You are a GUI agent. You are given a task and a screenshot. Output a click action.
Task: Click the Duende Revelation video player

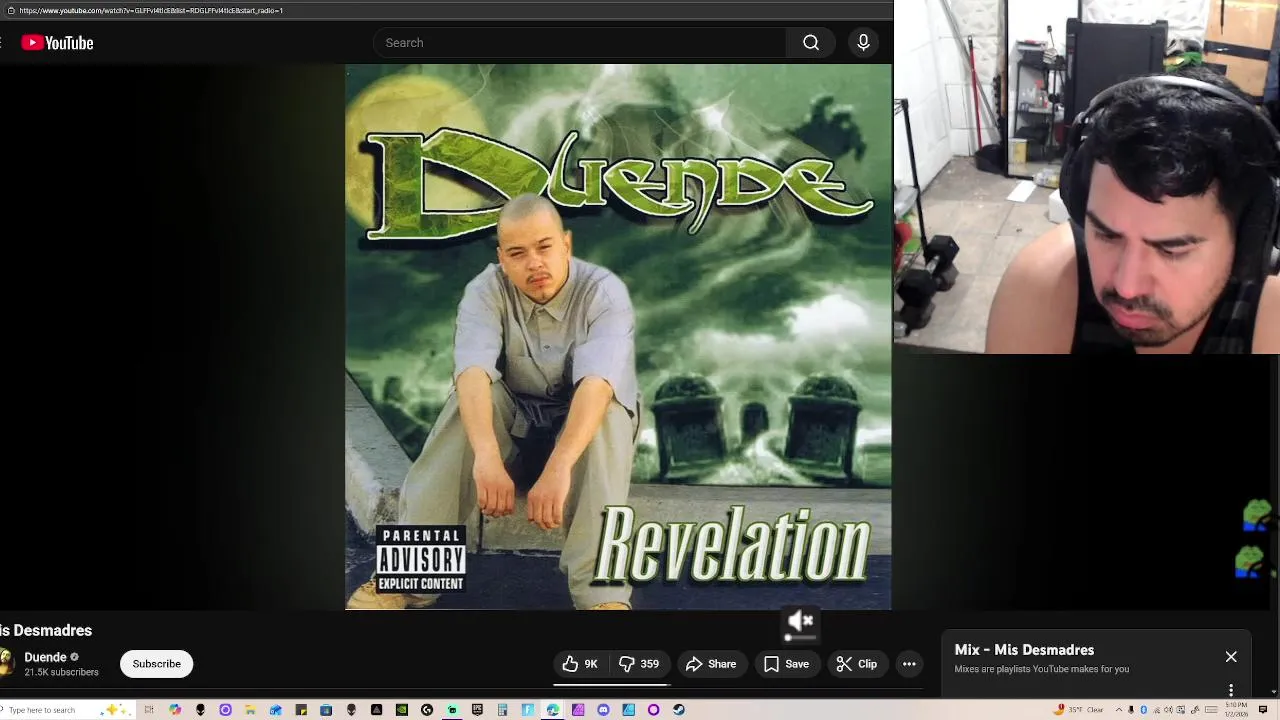(618, 337)
